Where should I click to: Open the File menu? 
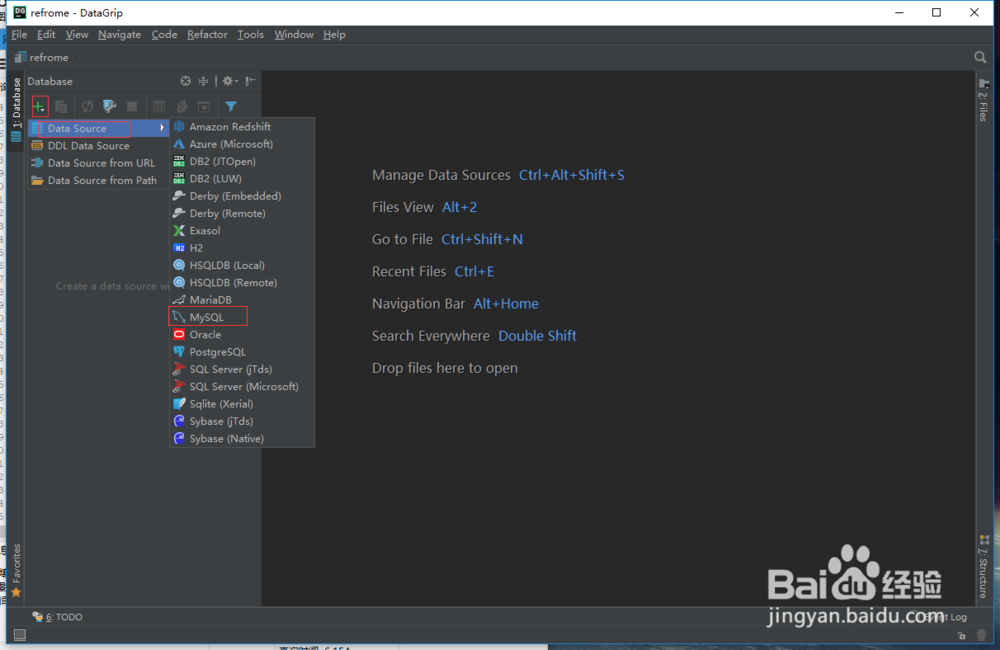coord(19,34)
